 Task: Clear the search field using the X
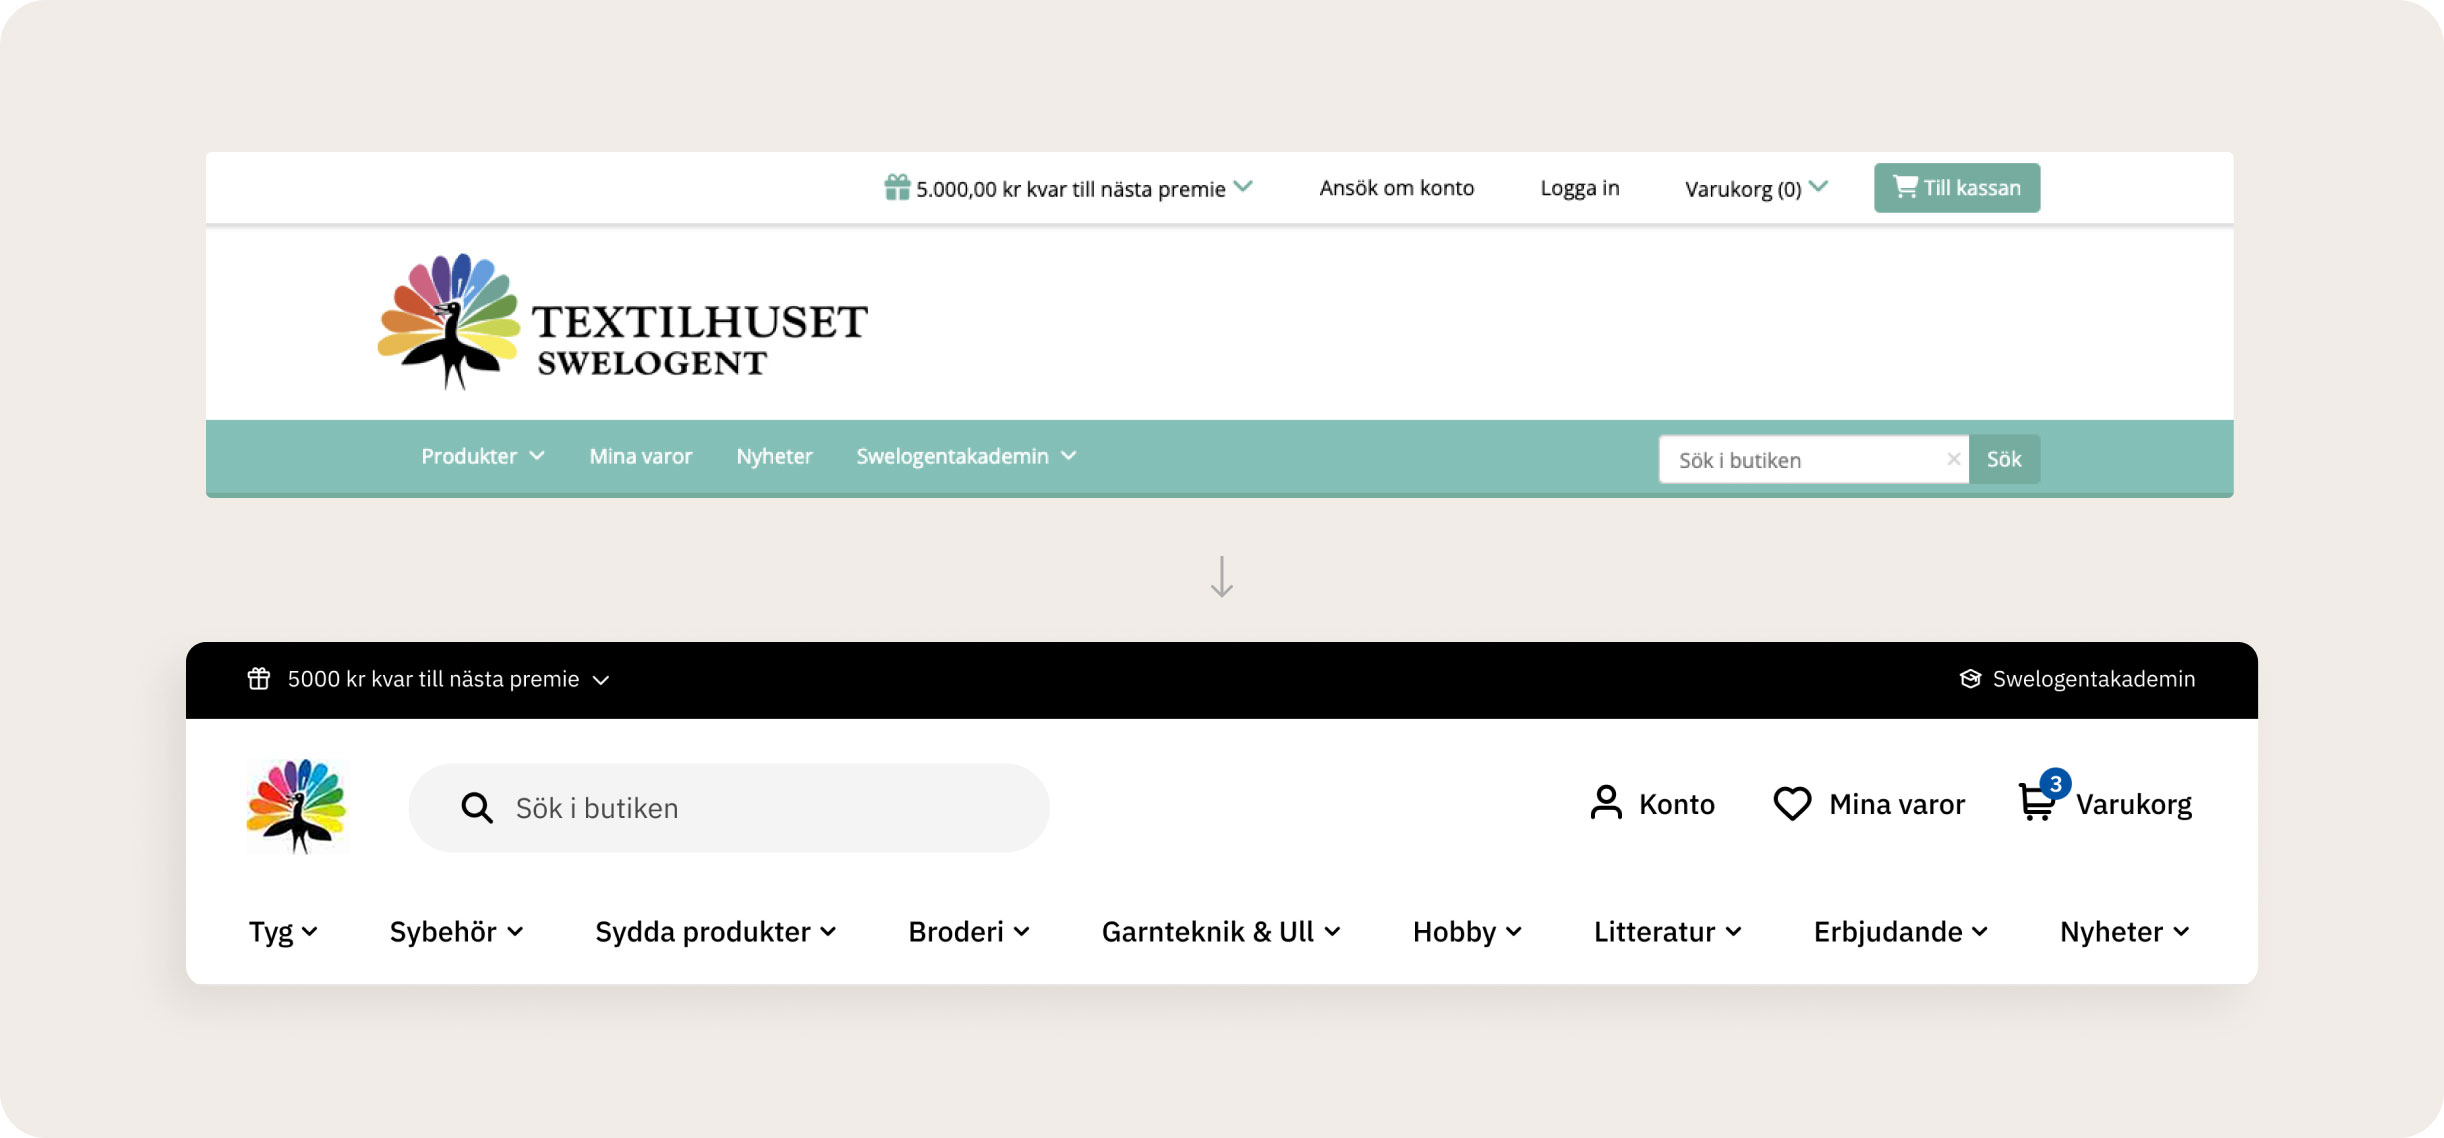point(1953,459)
